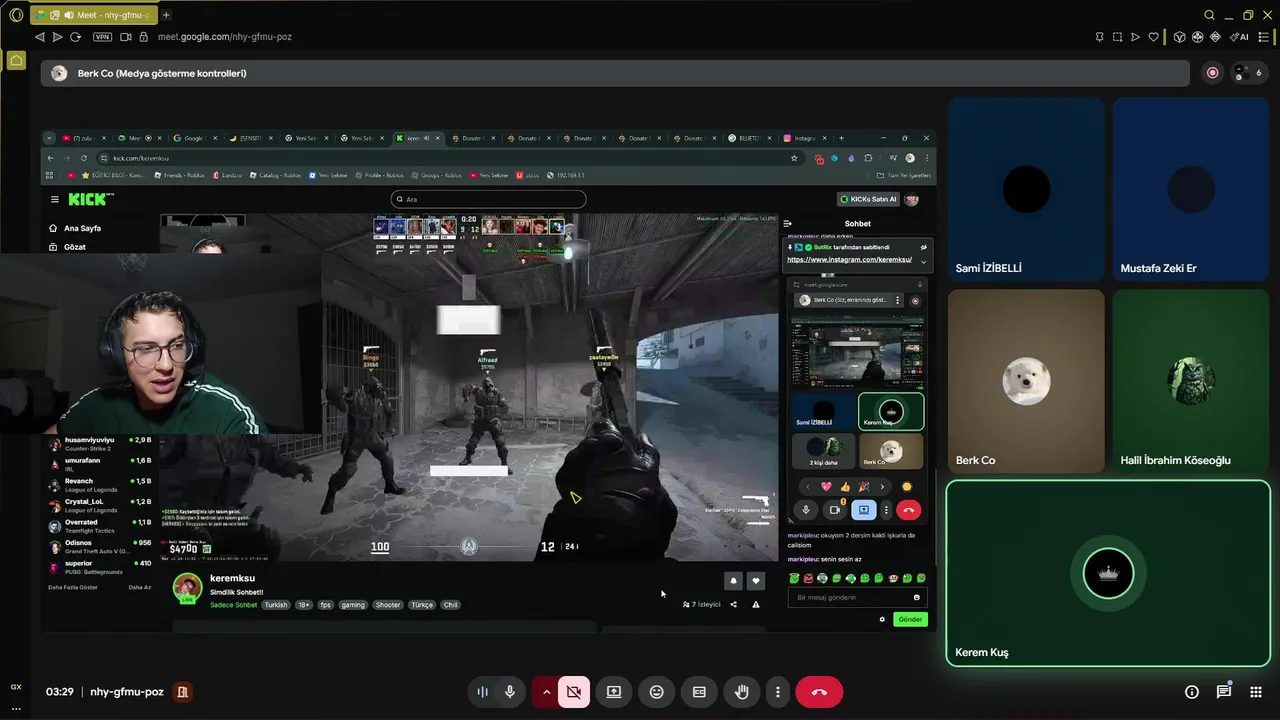
Task: Click the Ara search field in shared Kick page
Action: coord(488,199)
